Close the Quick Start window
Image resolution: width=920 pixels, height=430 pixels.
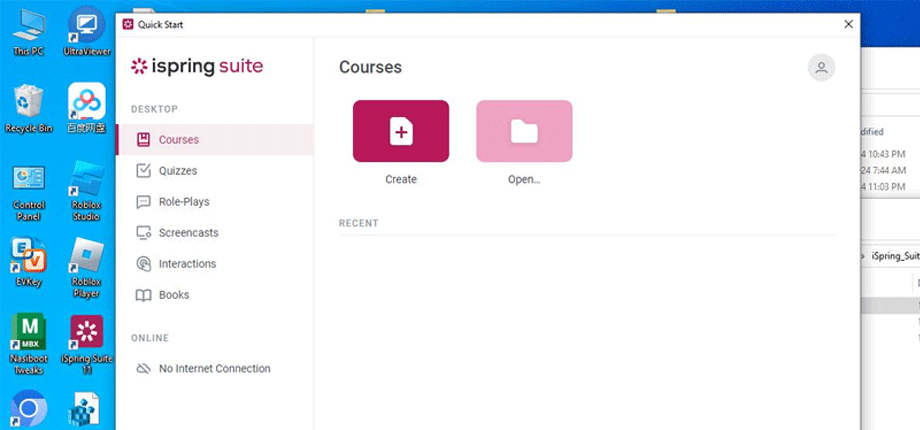(848, 25)
